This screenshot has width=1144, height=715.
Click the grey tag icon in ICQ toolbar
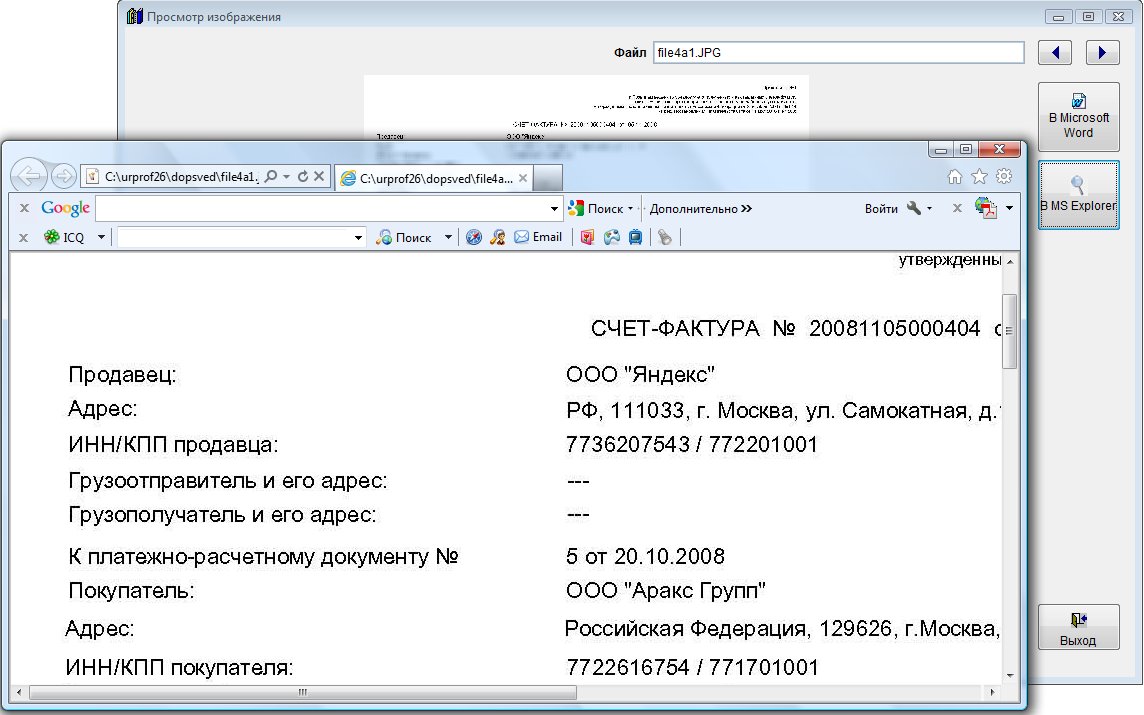pos(664,237)
